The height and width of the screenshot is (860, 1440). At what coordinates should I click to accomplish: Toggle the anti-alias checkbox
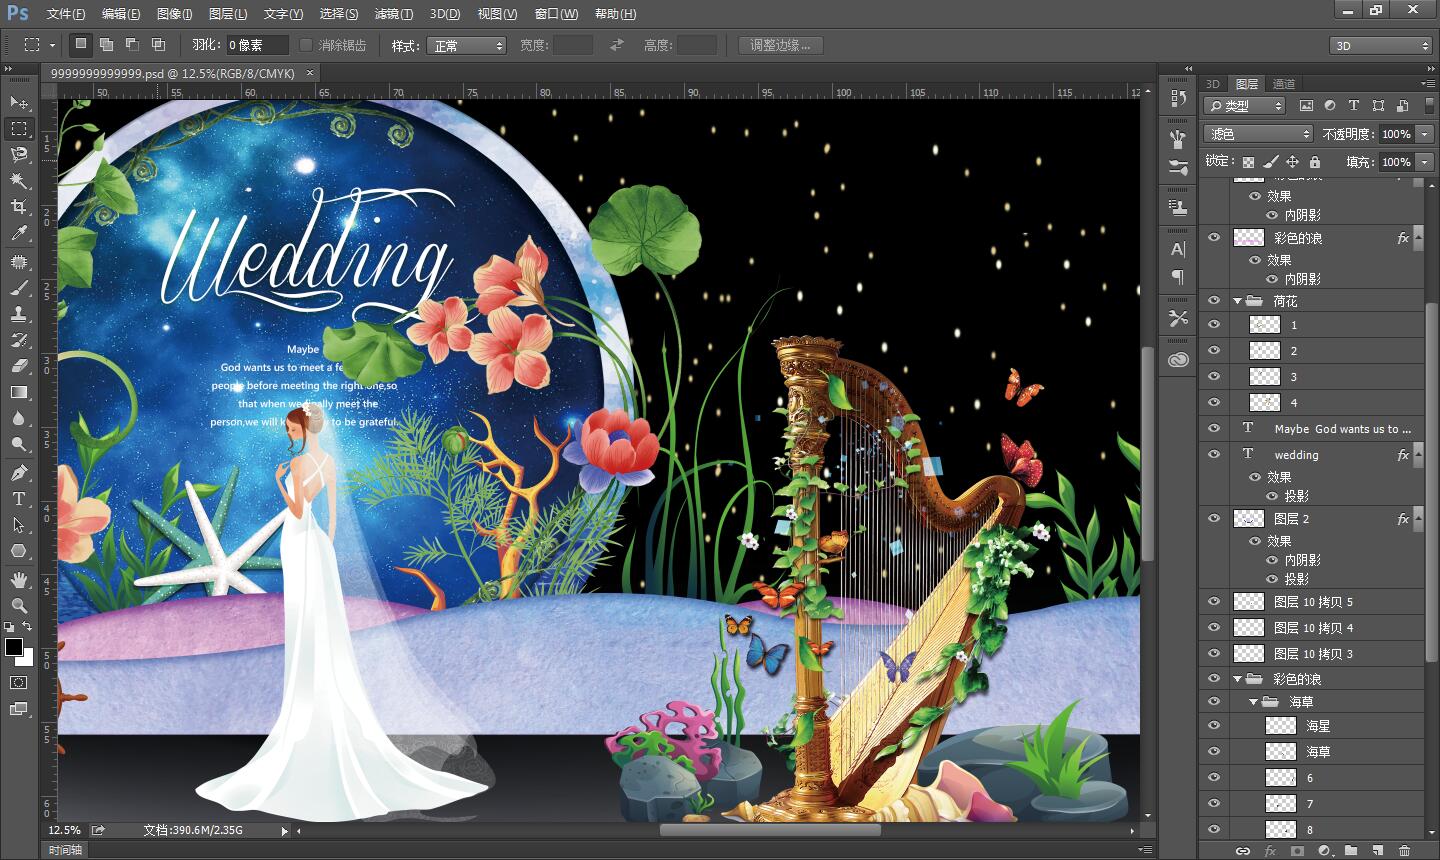[306, 45]
